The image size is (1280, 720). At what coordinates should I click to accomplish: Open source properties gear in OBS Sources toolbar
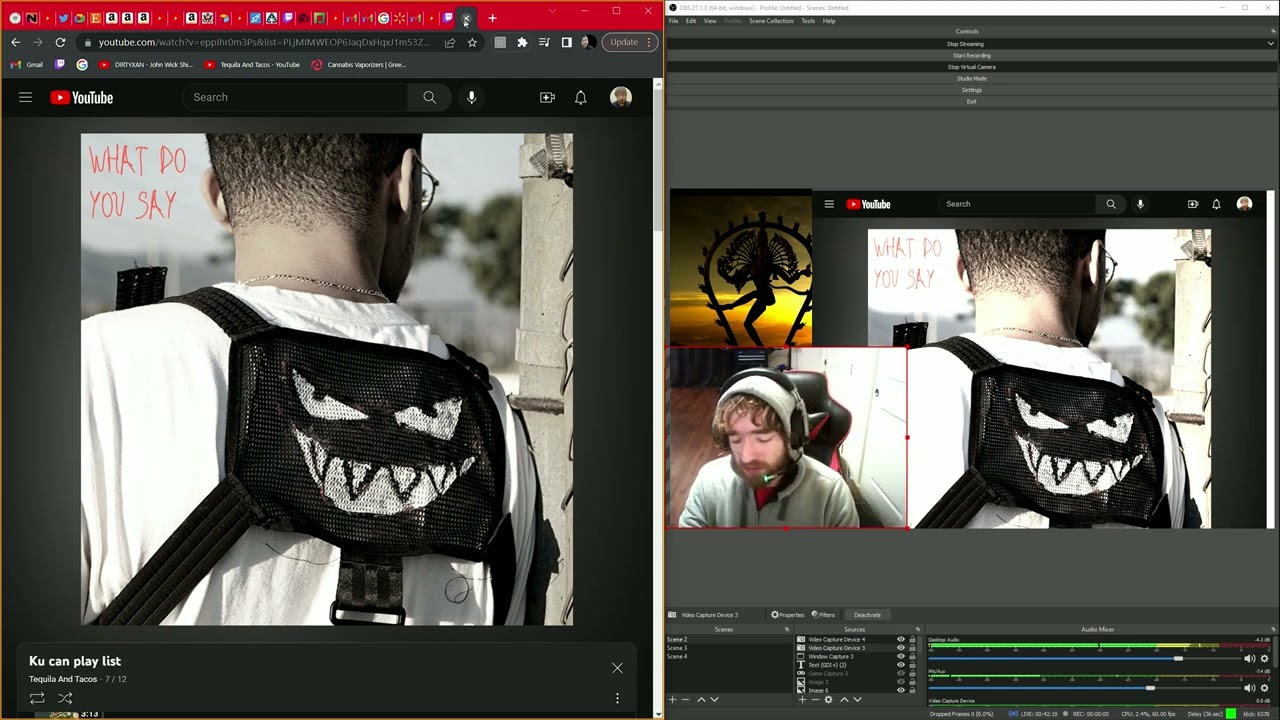[x=828, y=700]
